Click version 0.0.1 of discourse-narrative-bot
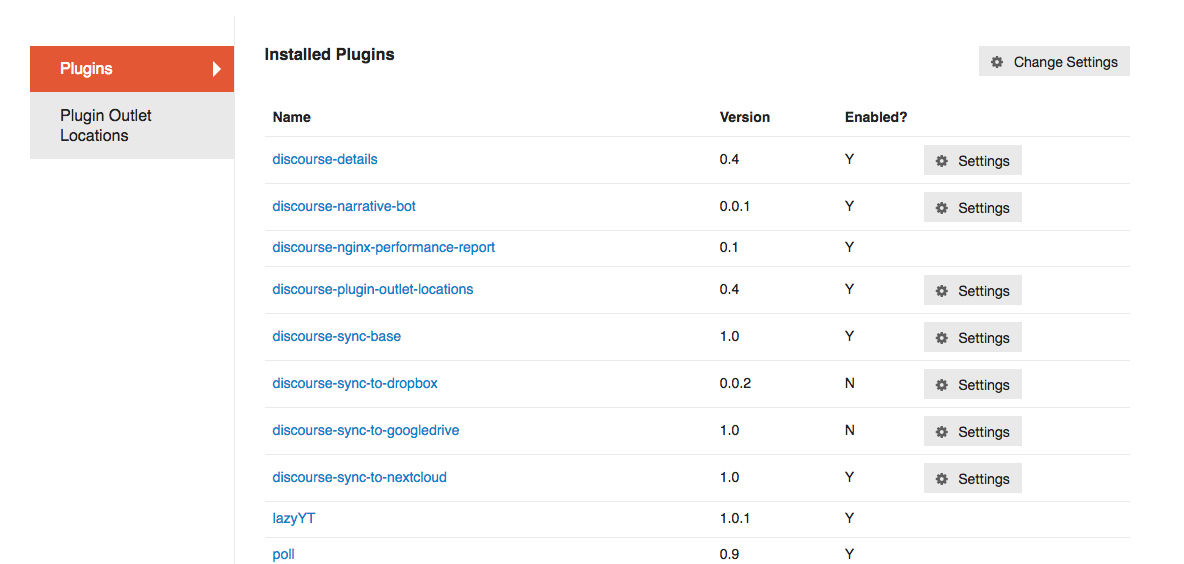The height and width of the screenshot is (564, 1184). [735, 206]
